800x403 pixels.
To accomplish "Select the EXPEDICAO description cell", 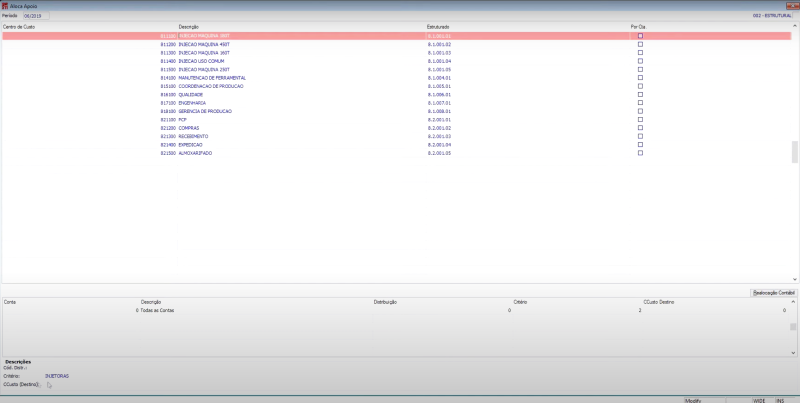I will (190, 145).
